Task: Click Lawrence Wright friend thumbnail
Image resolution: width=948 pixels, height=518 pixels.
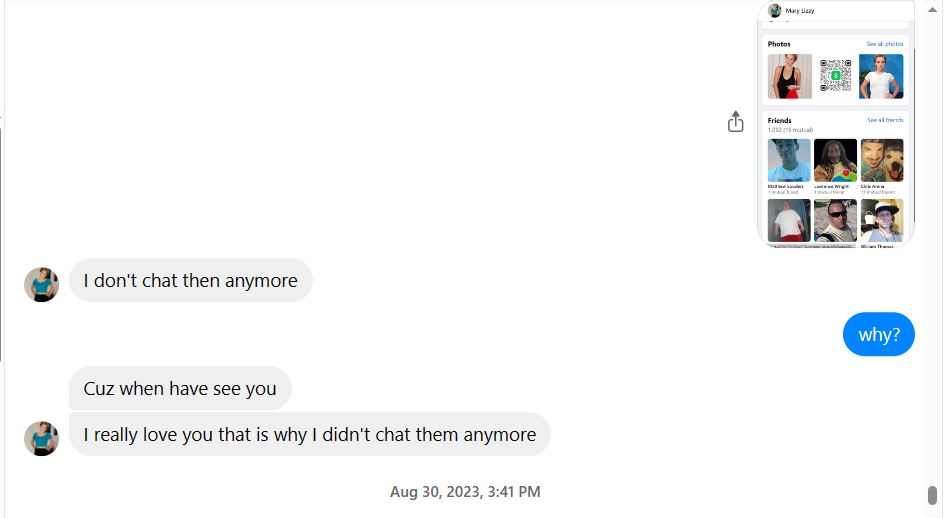Action: coord(835,160)
